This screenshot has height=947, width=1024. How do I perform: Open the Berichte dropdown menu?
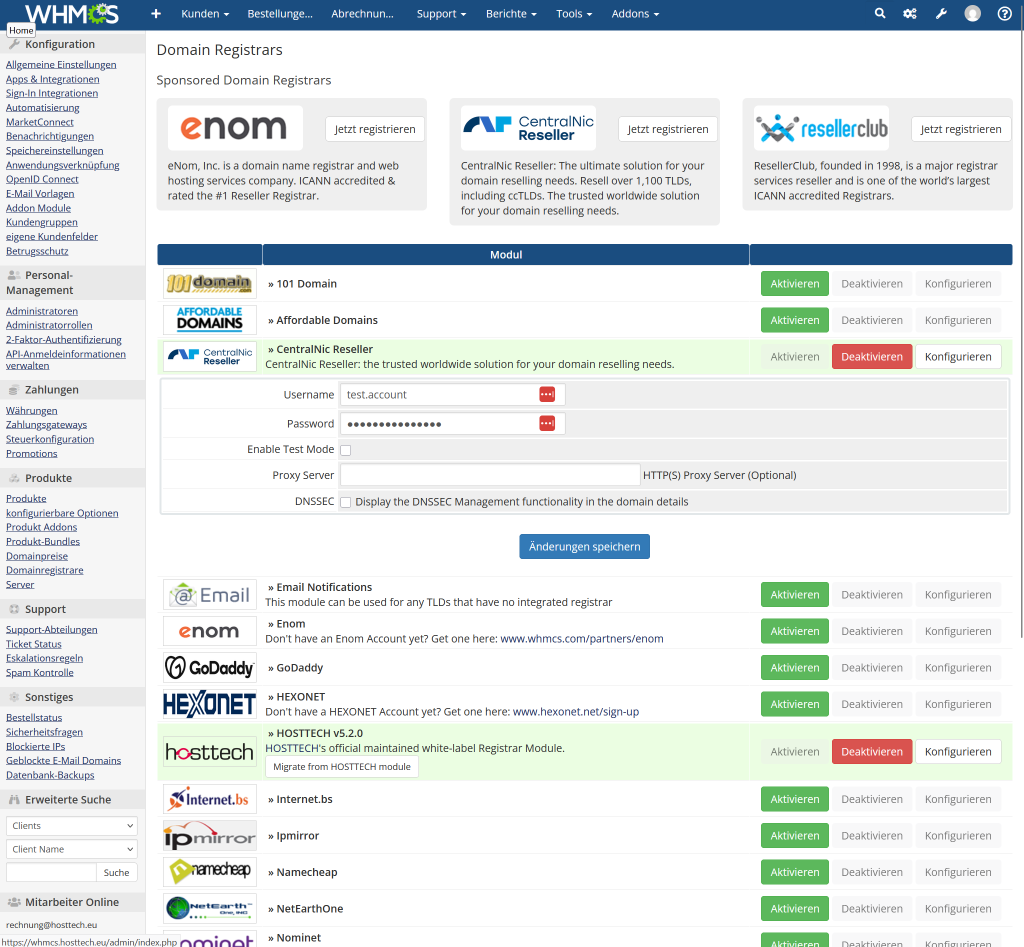(511, 14)
